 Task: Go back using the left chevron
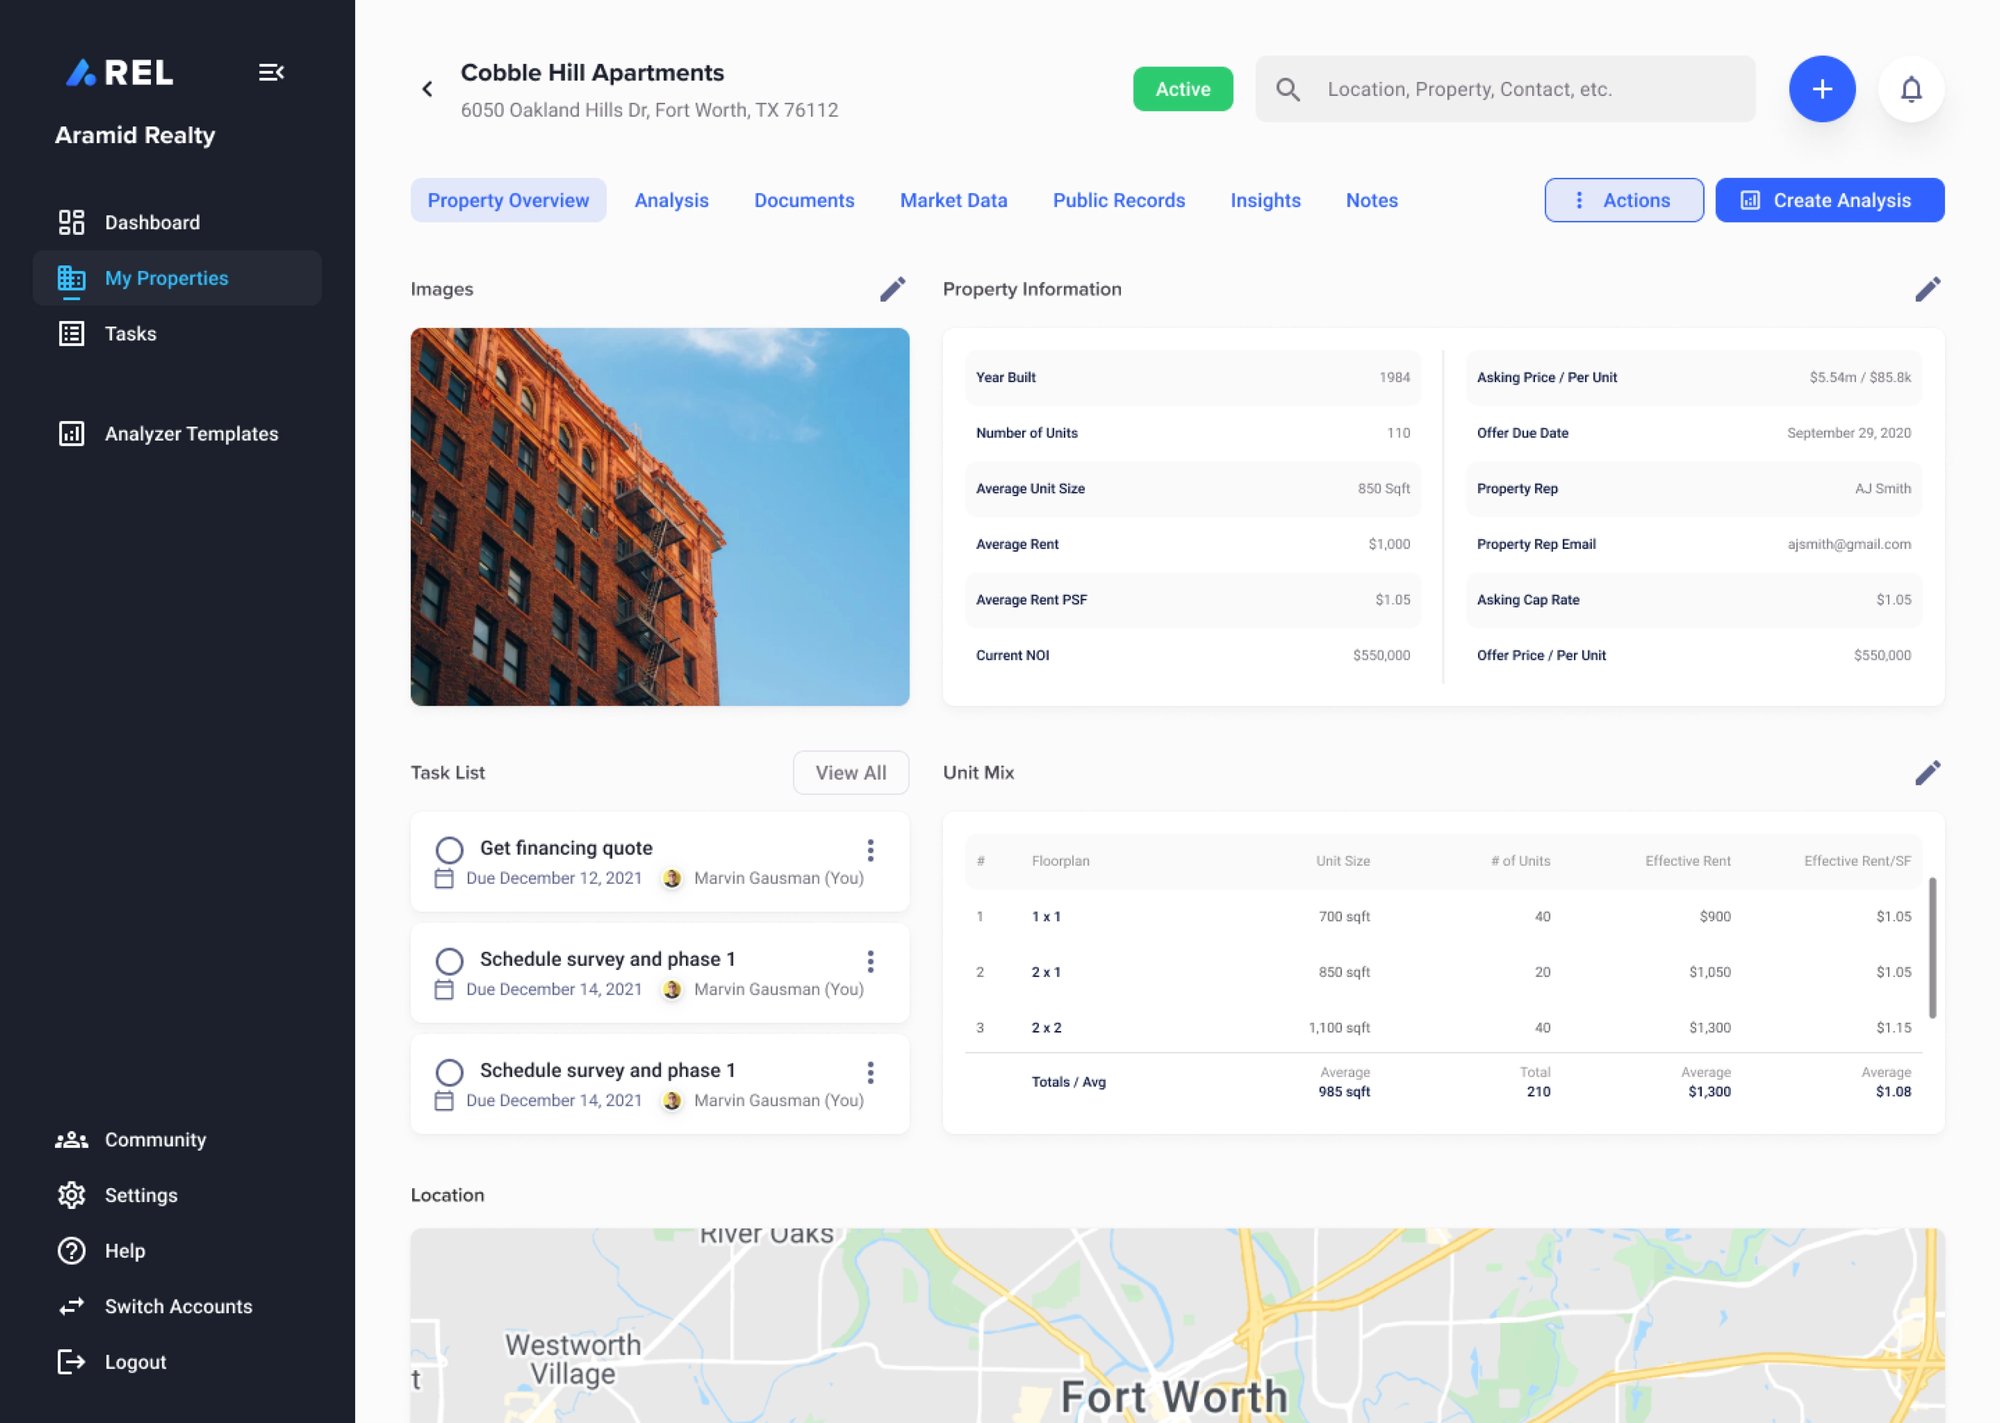(428, 89)
